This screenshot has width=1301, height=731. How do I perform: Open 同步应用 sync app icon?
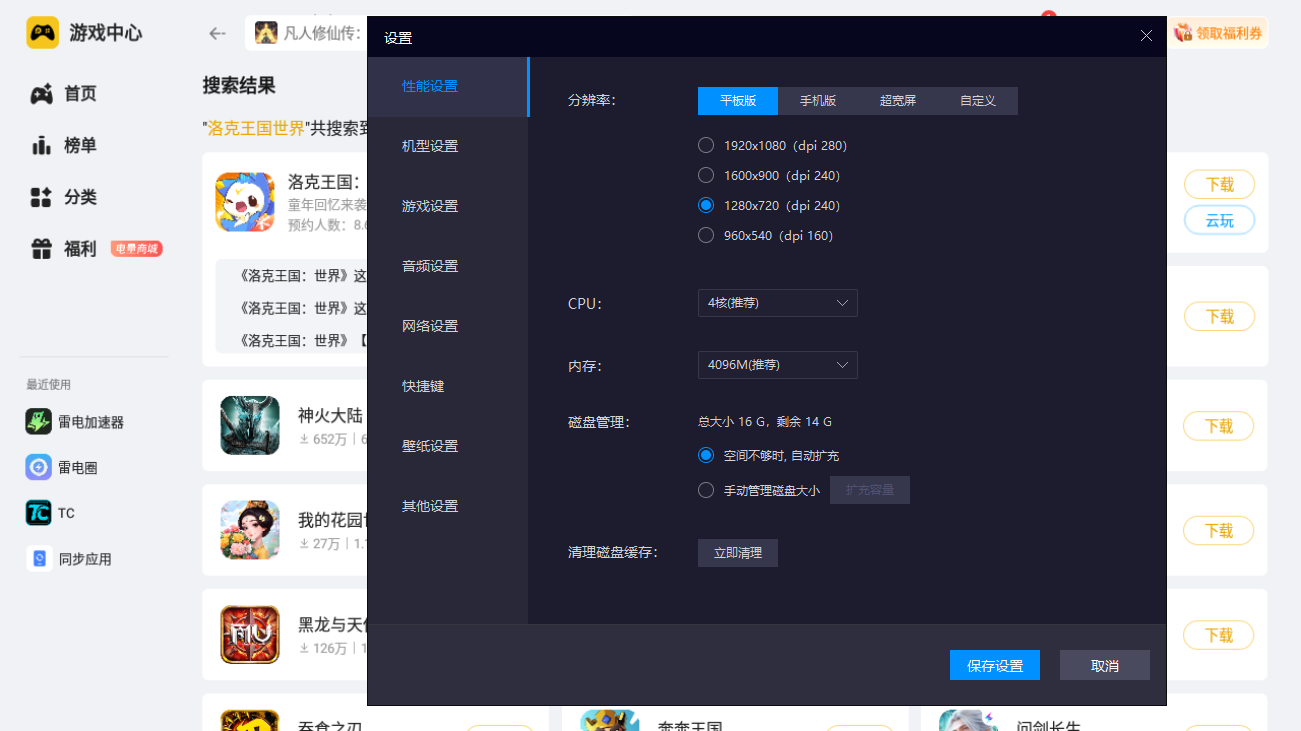(x=39, y=559)
